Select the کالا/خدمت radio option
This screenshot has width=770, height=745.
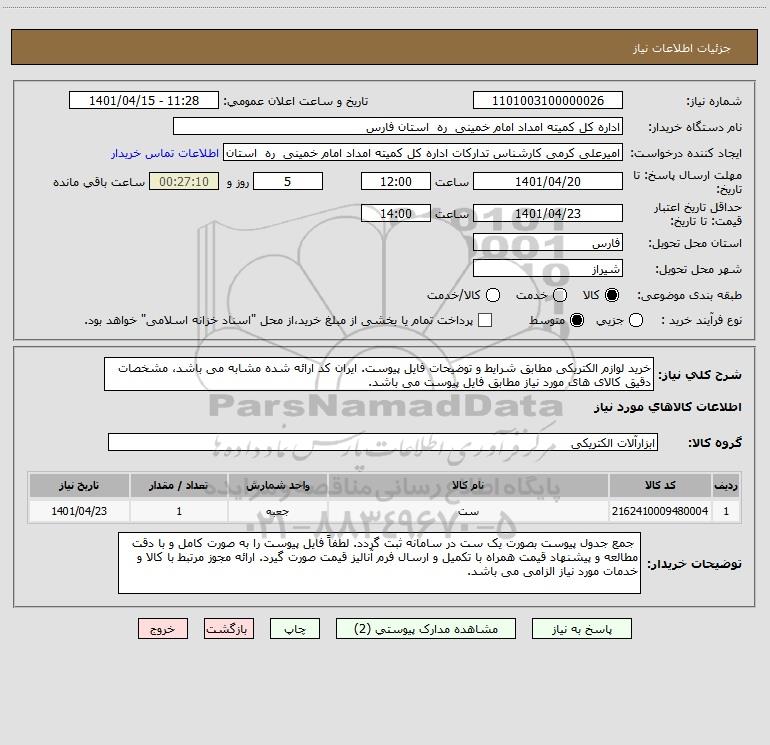tap(493, 295)
